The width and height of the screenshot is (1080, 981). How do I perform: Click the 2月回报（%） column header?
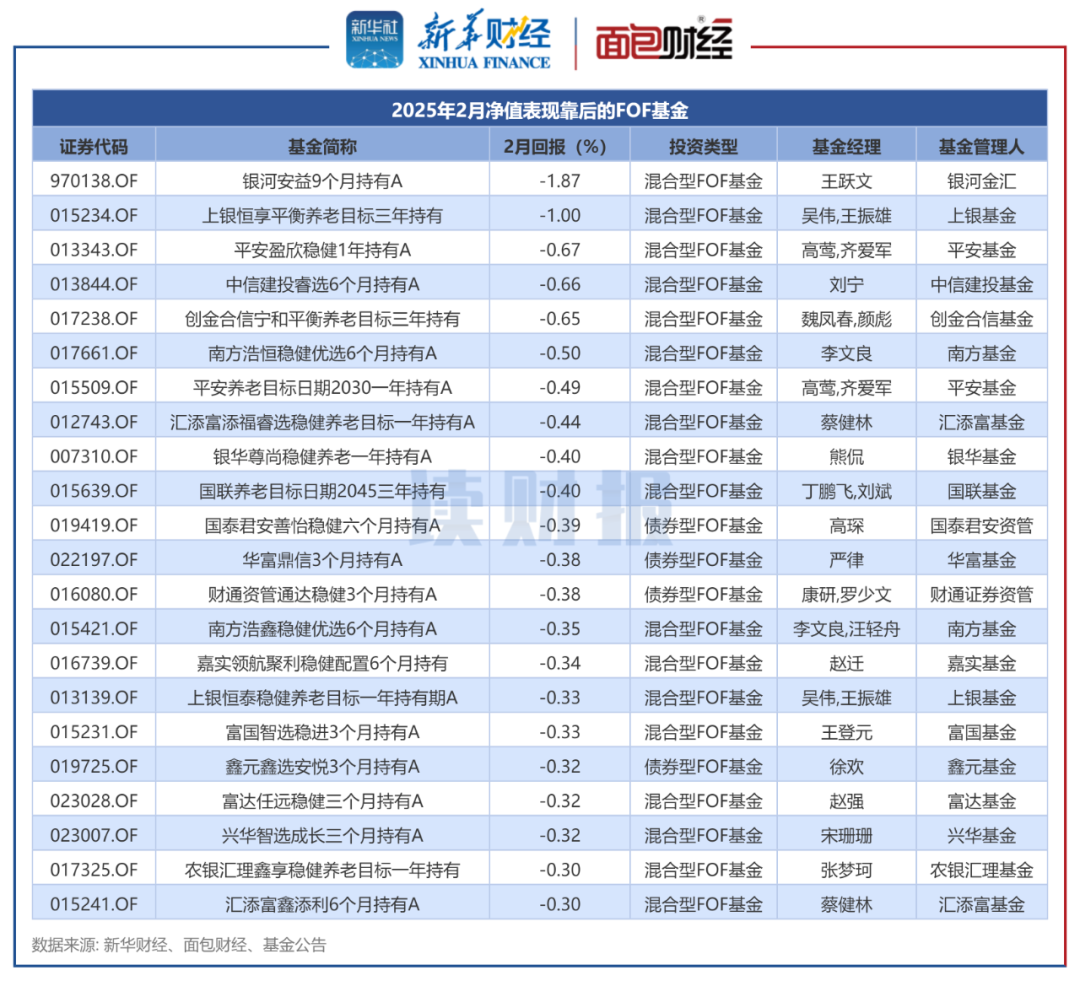pyautogui.click(x=560, y=146)
